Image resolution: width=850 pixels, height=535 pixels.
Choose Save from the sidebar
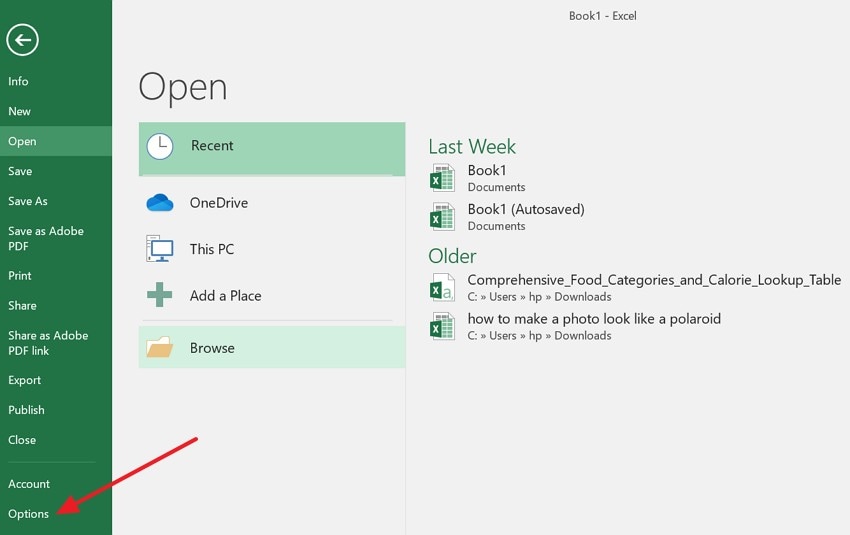pyautogui.click(x=56, y=171)
